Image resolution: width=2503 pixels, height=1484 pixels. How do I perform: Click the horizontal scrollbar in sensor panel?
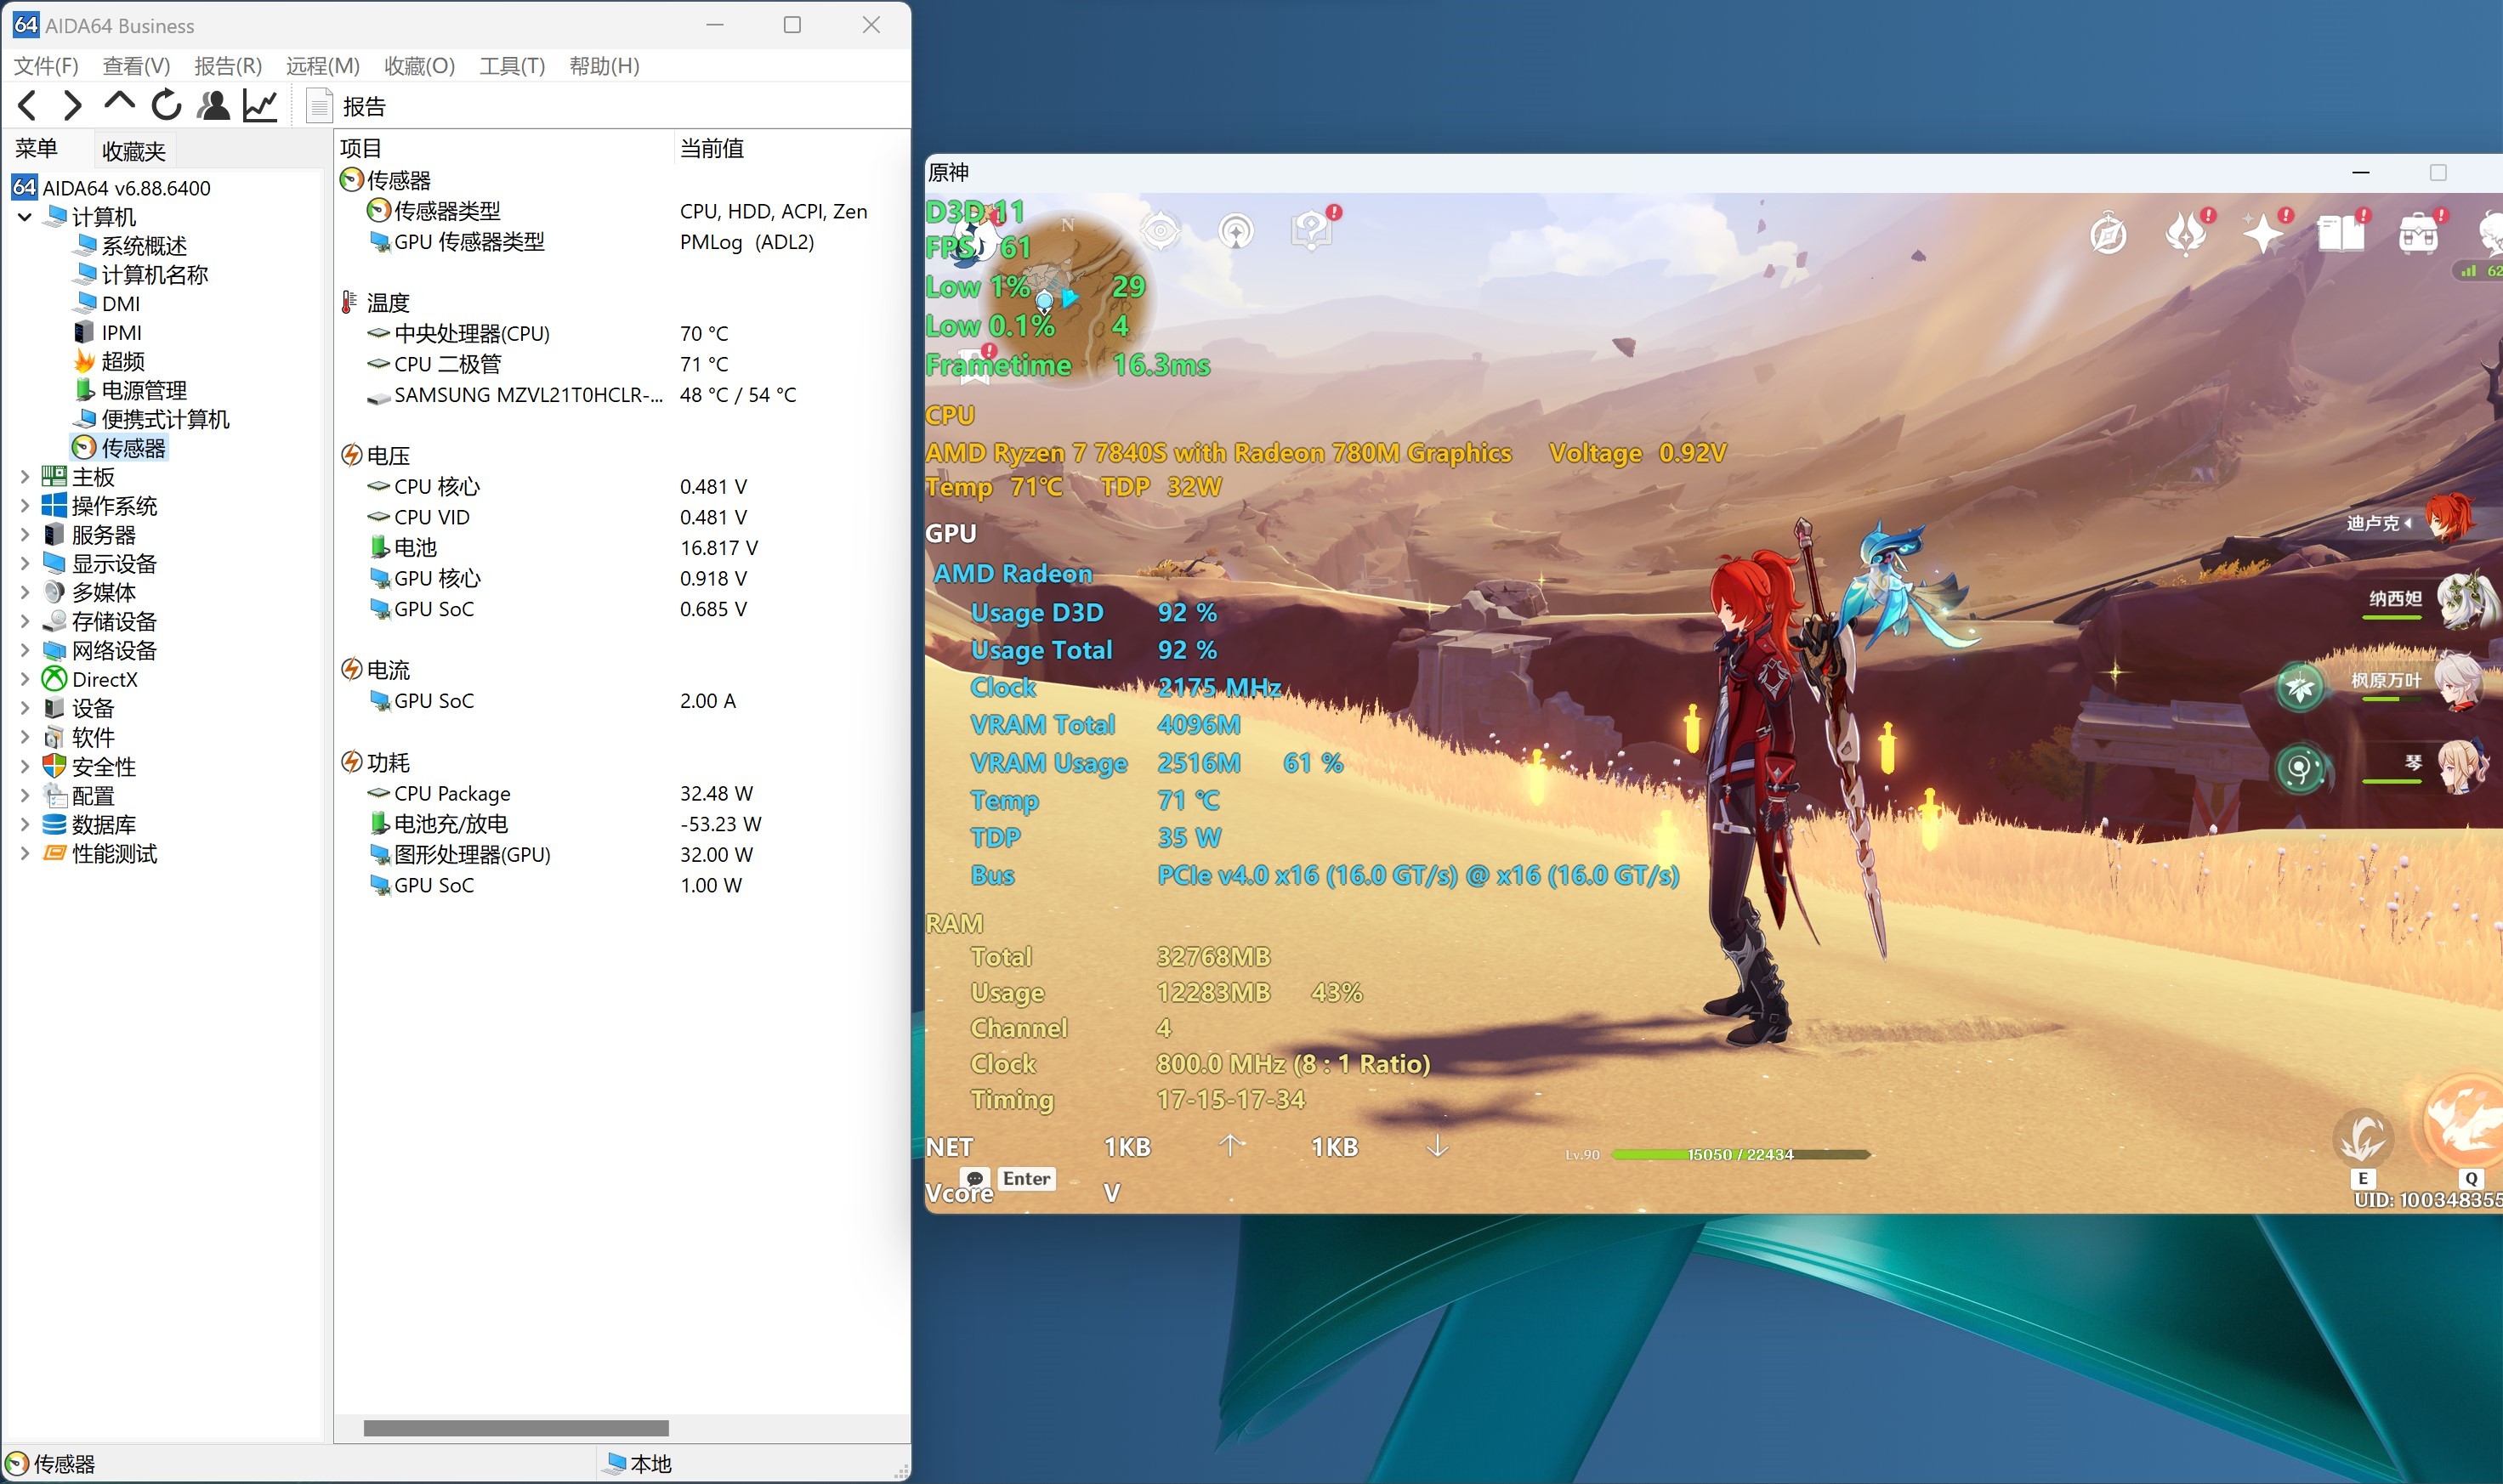(x=516, y=1428)
